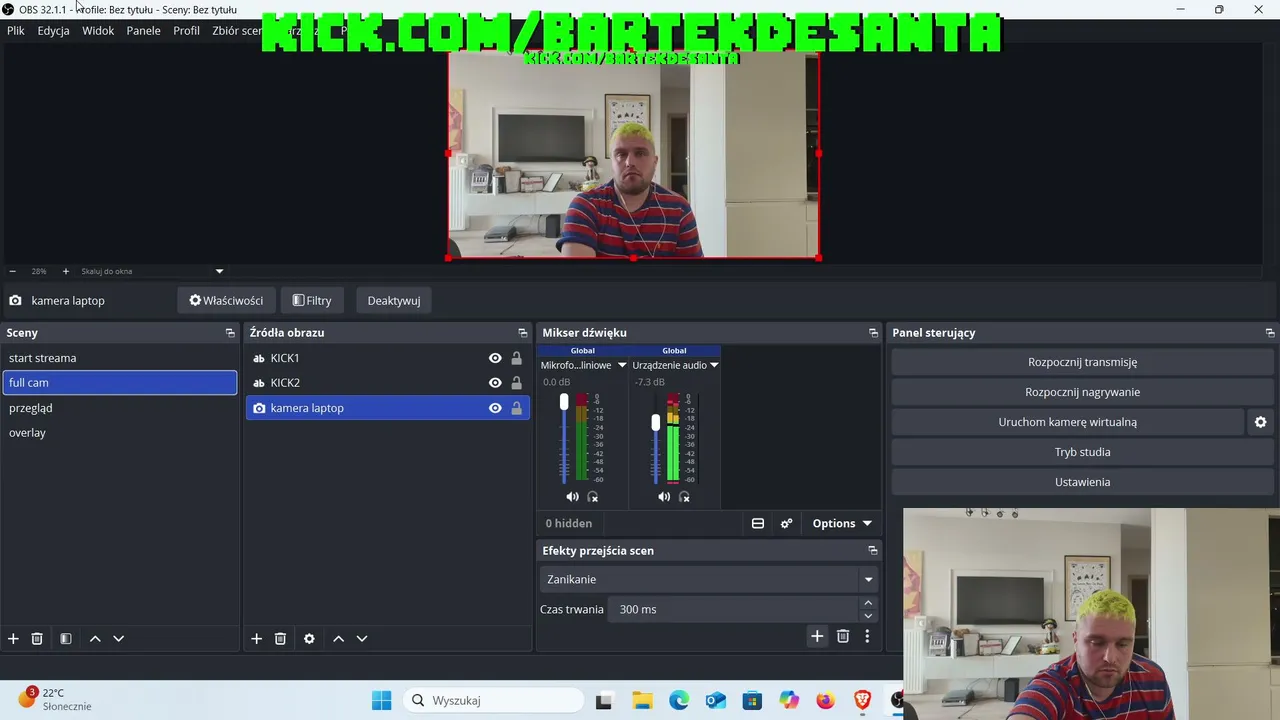
Task: Float the Źródła obrazu dock panel
Action: pyautogui.click(x=522, y=333)
